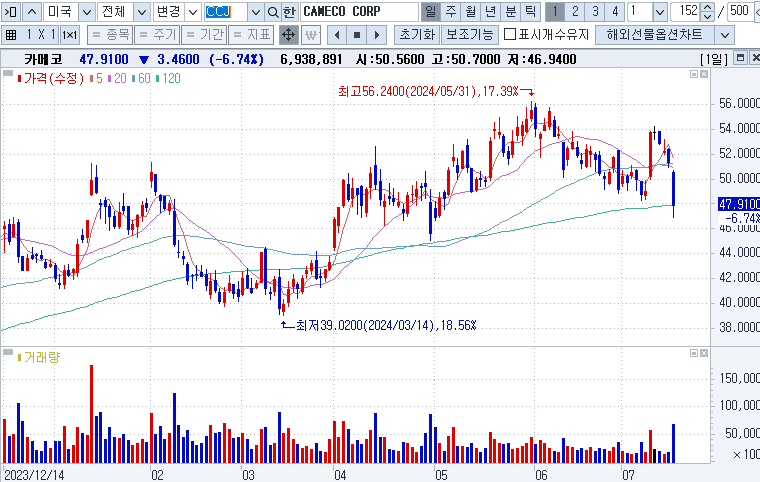This screenshot has width=760, height=482.
Task: Click the volume panel's small settings icon
Action: (x=694, y=353)
